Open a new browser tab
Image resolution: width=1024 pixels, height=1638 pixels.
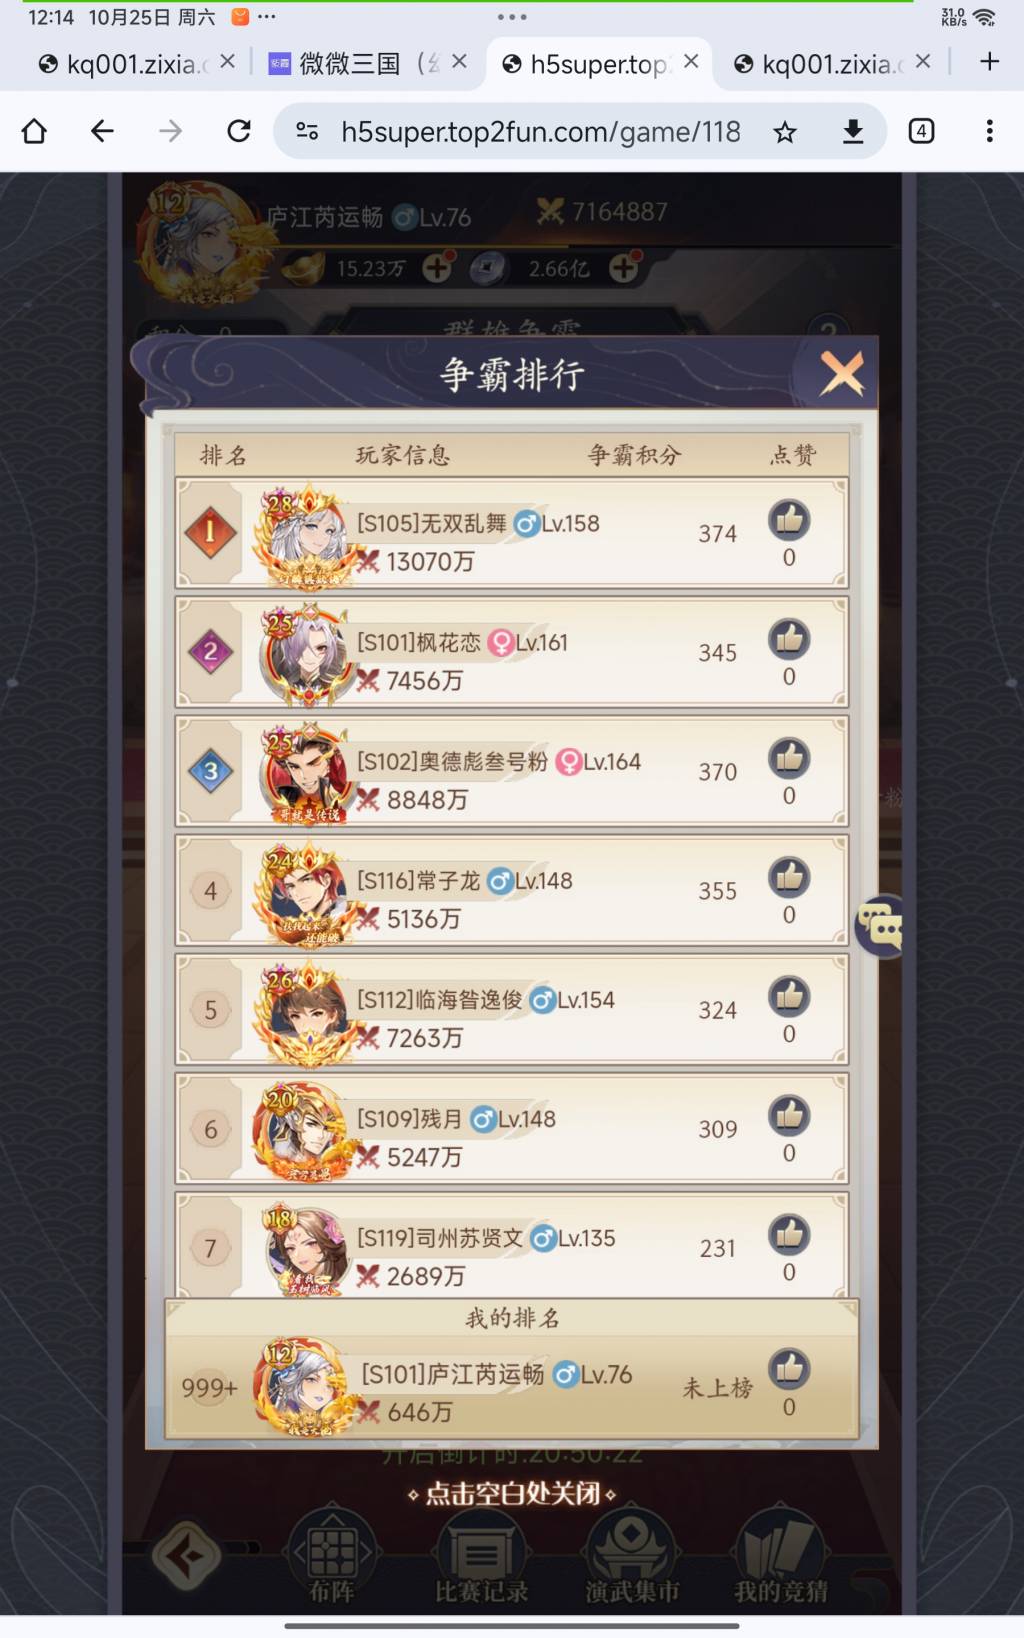pyautogui.click(x=989, y=62)
